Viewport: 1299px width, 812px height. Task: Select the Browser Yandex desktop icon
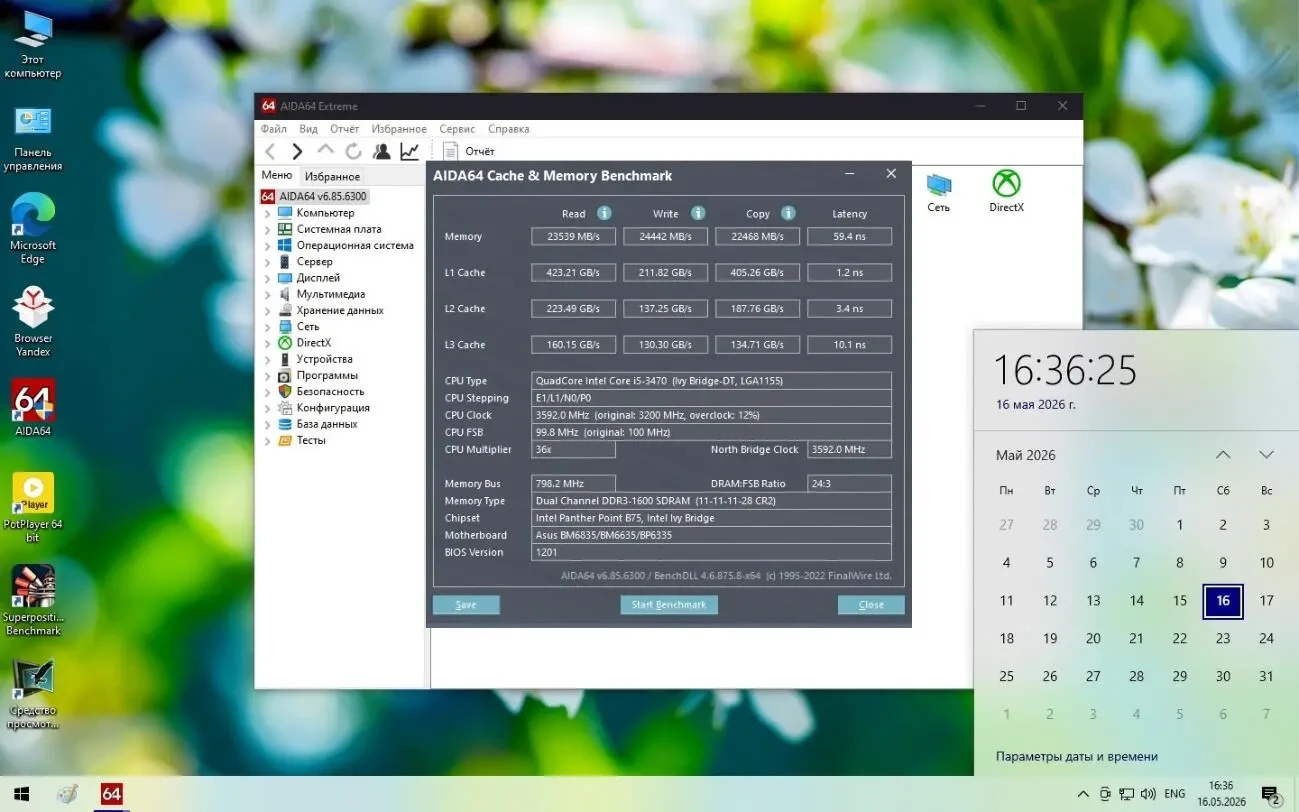pyautogui.click(x=33, y=322)
